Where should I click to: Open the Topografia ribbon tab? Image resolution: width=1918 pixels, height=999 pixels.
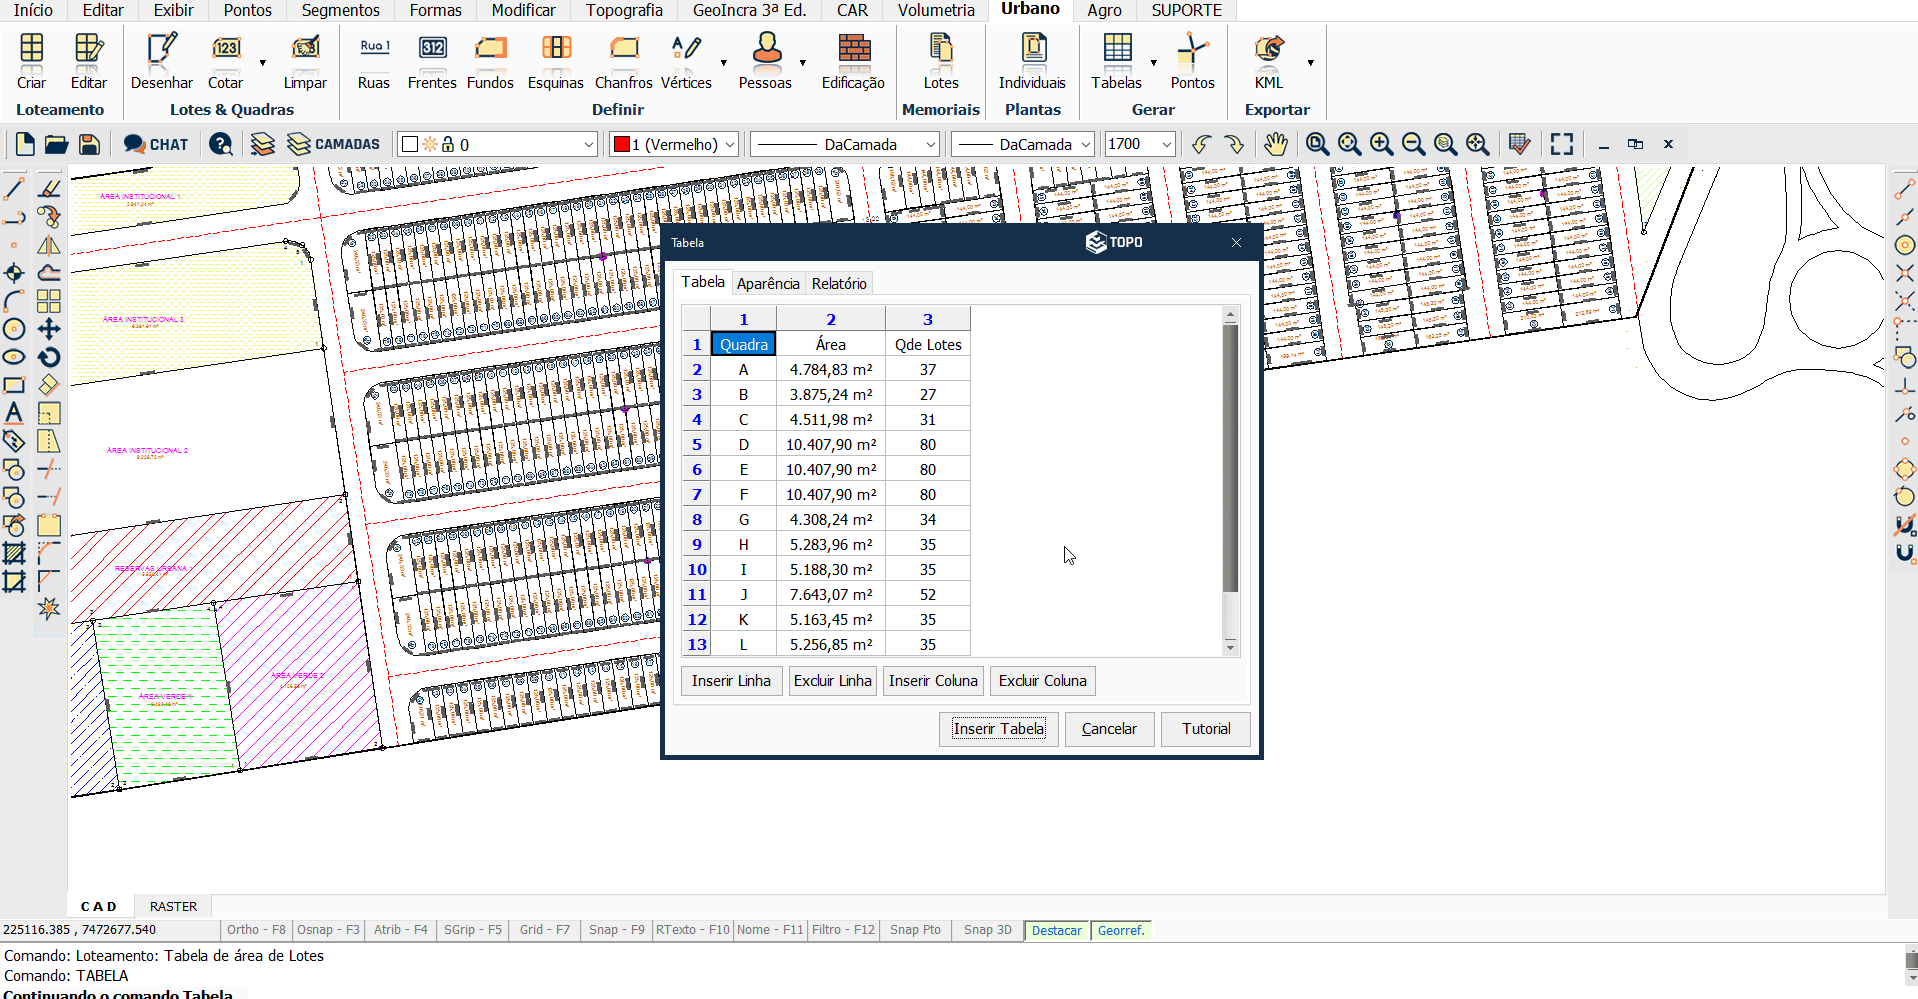click(624, 10)
